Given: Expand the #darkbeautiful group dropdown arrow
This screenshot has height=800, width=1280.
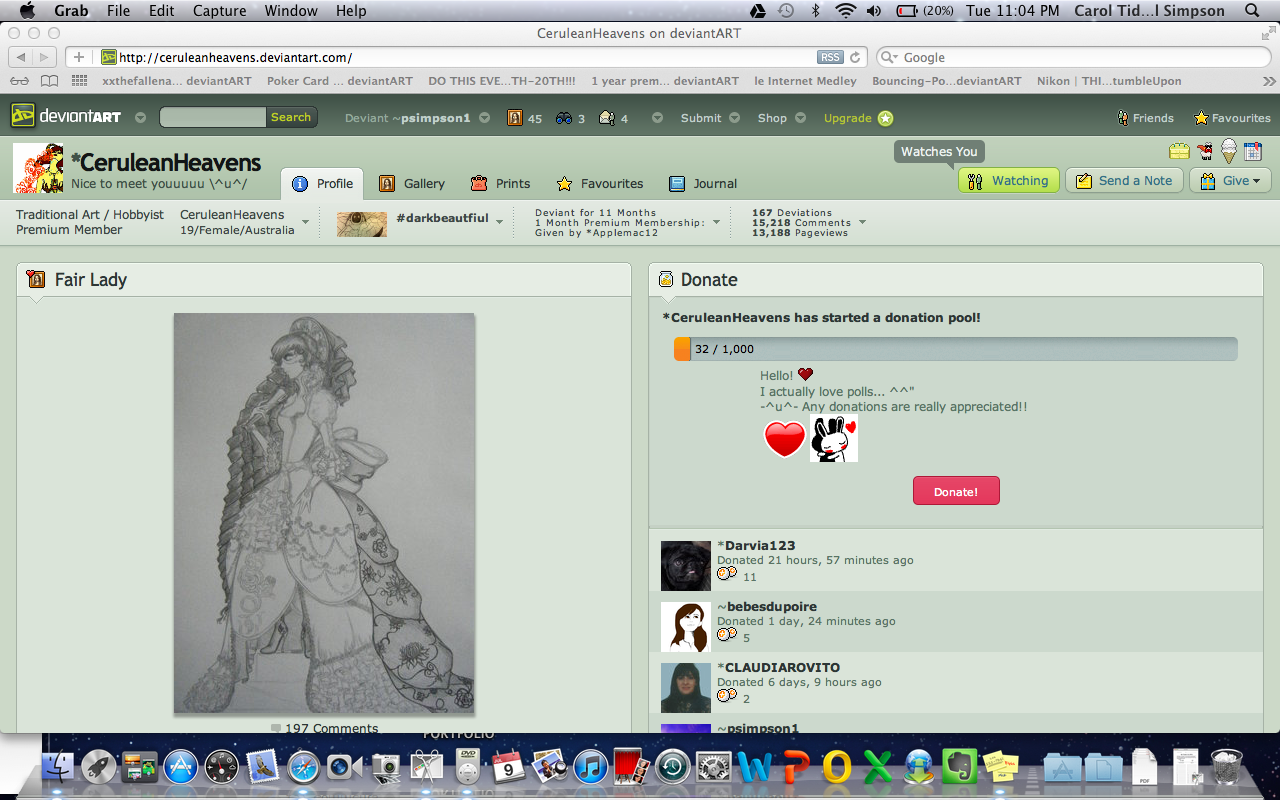Looking at the screenshot, I should coord(500,221).
